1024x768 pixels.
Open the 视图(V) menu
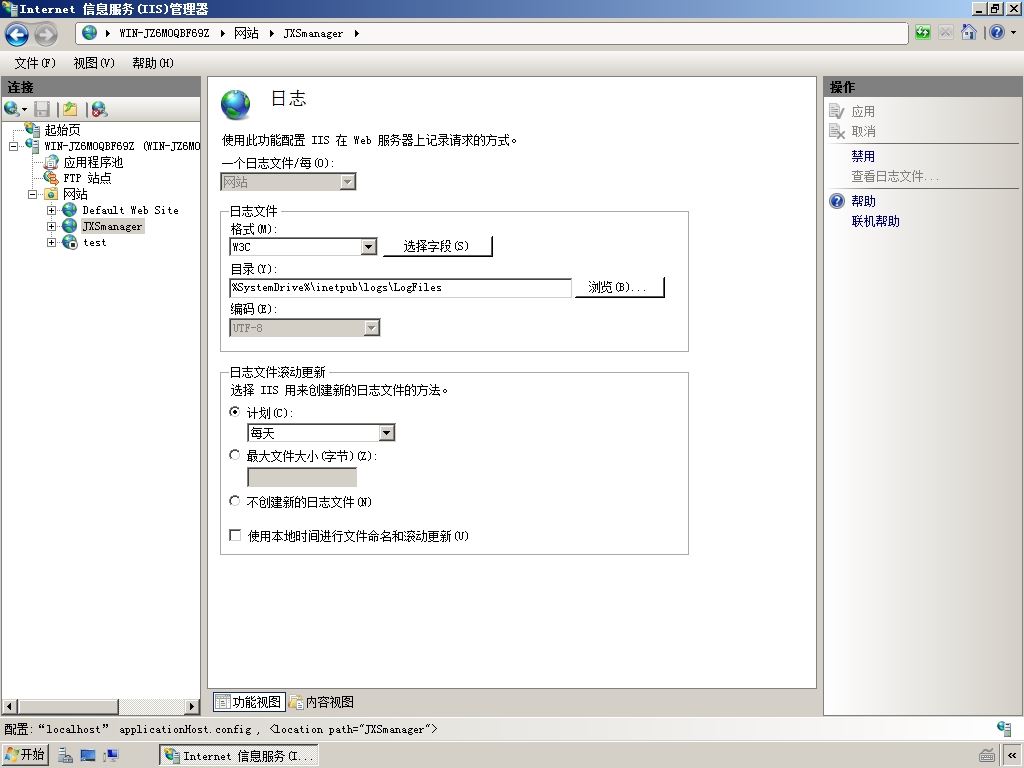tap(94, 63)
